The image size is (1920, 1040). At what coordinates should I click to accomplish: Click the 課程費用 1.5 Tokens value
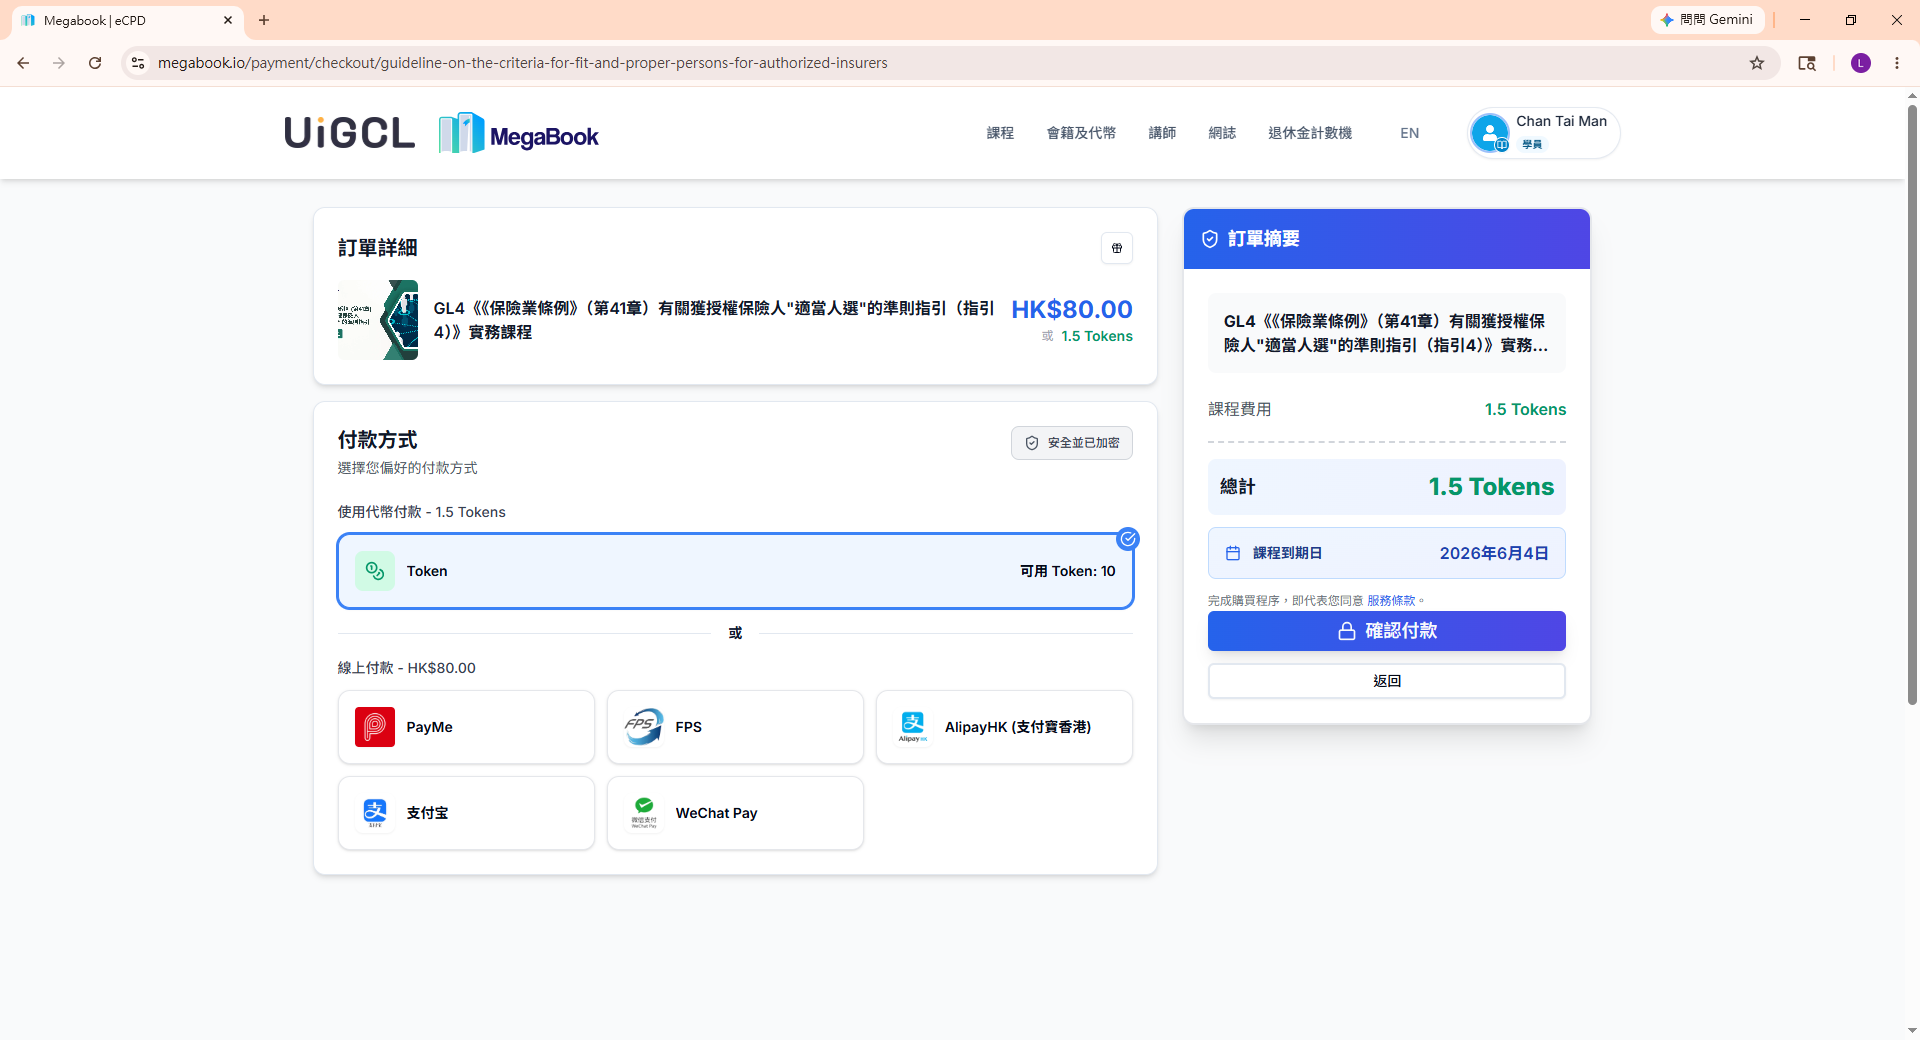pyautogui.click(x=1525, y=409)
